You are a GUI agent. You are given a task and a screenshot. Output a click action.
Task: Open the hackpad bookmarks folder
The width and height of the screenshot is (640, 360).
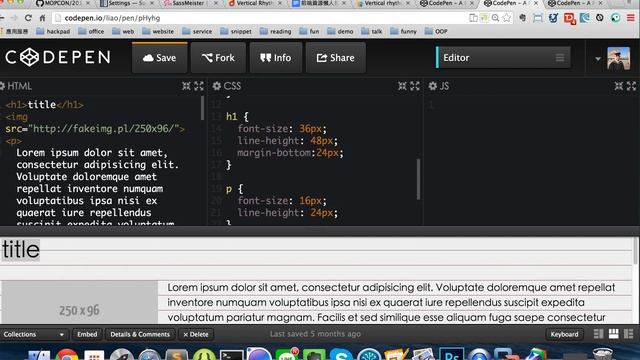click(53, 31)
